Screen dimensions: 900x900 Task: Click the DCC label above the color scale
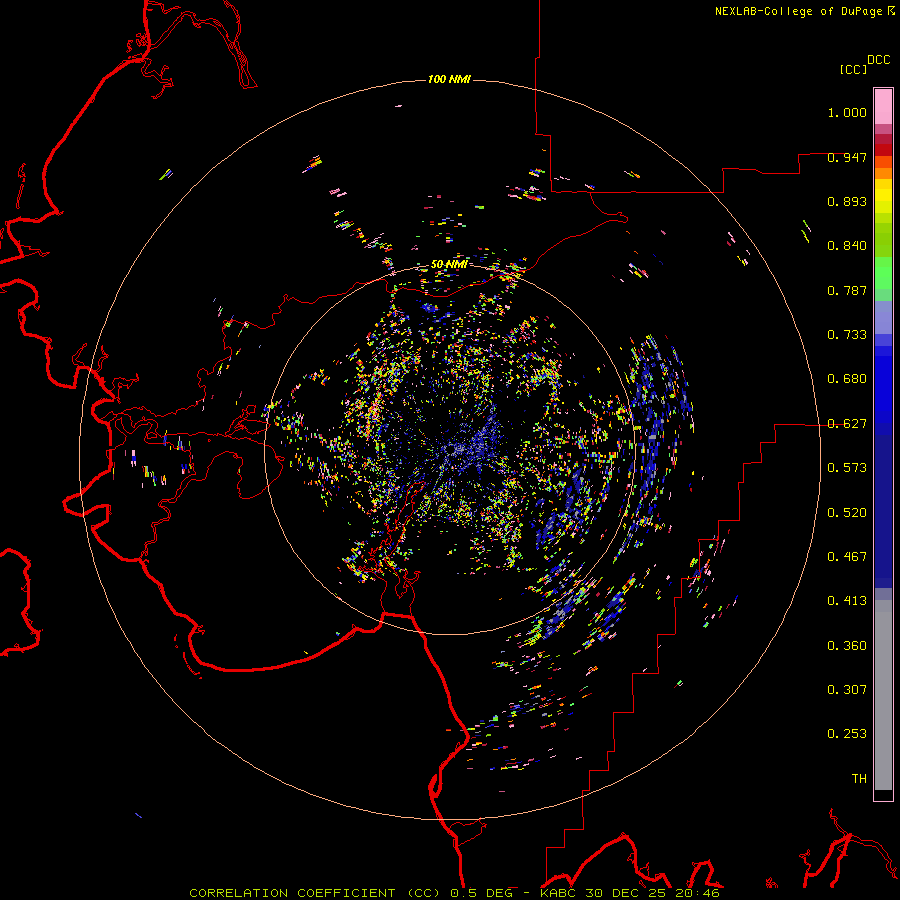(879, 60)
